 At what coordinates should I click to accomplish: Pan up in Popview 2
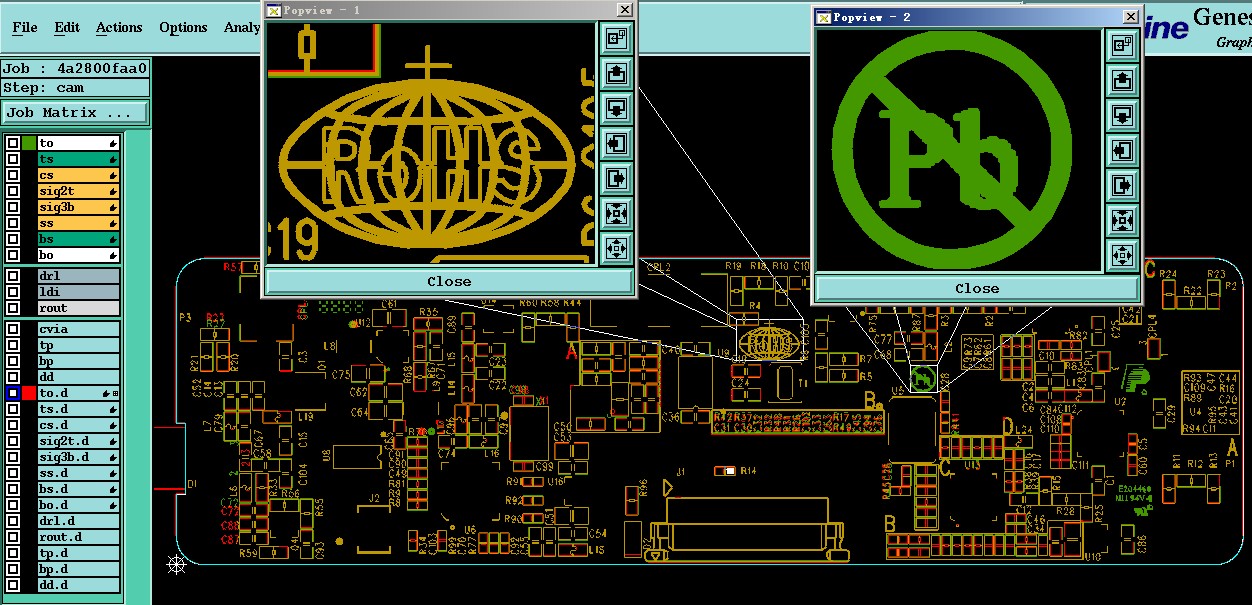click(1123, 80)
